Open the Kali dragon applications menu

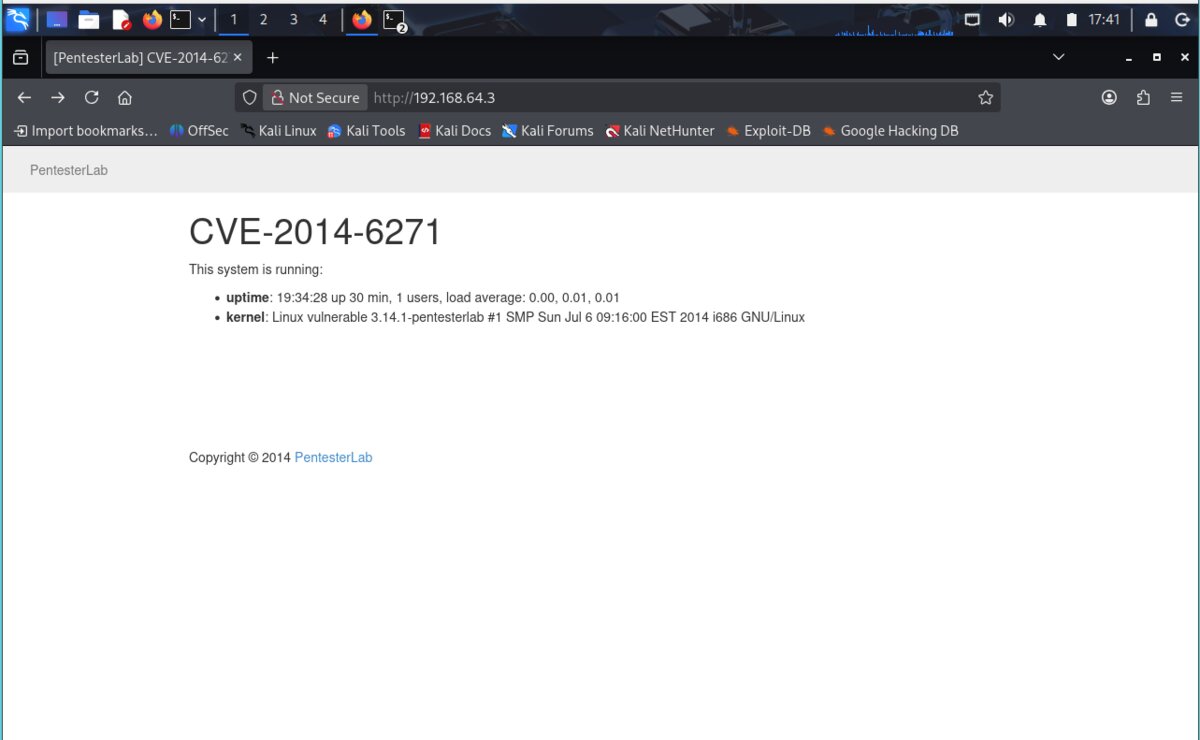[16, 18]
